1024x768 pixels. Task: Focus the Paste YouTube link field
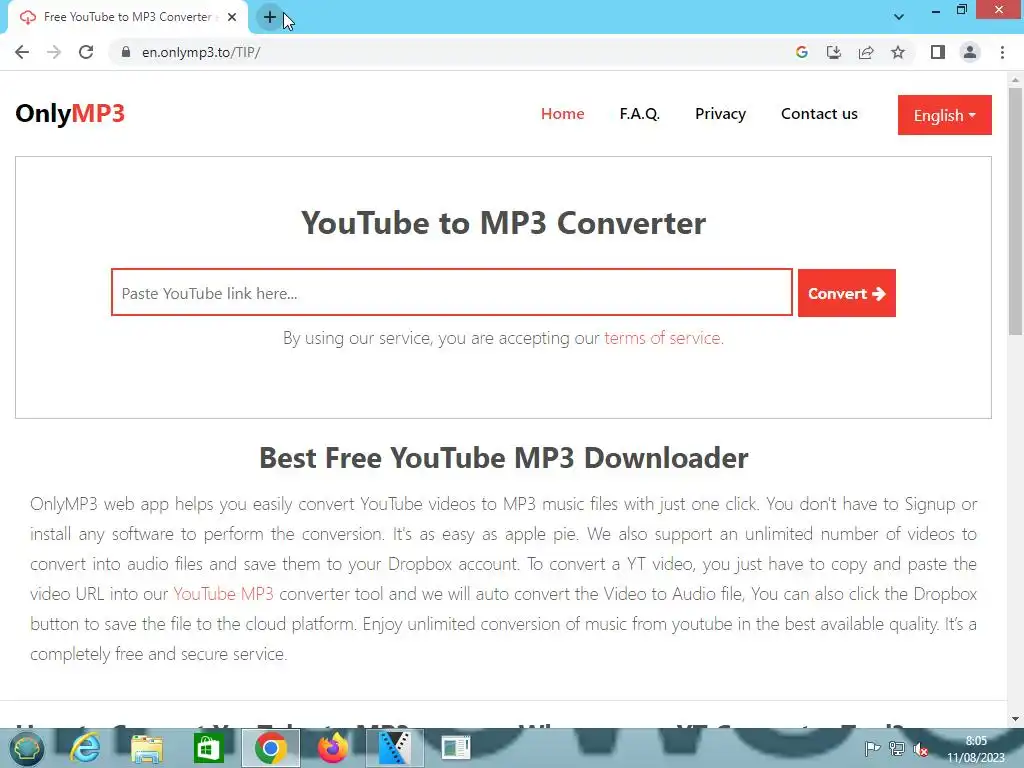pos(452,293)
